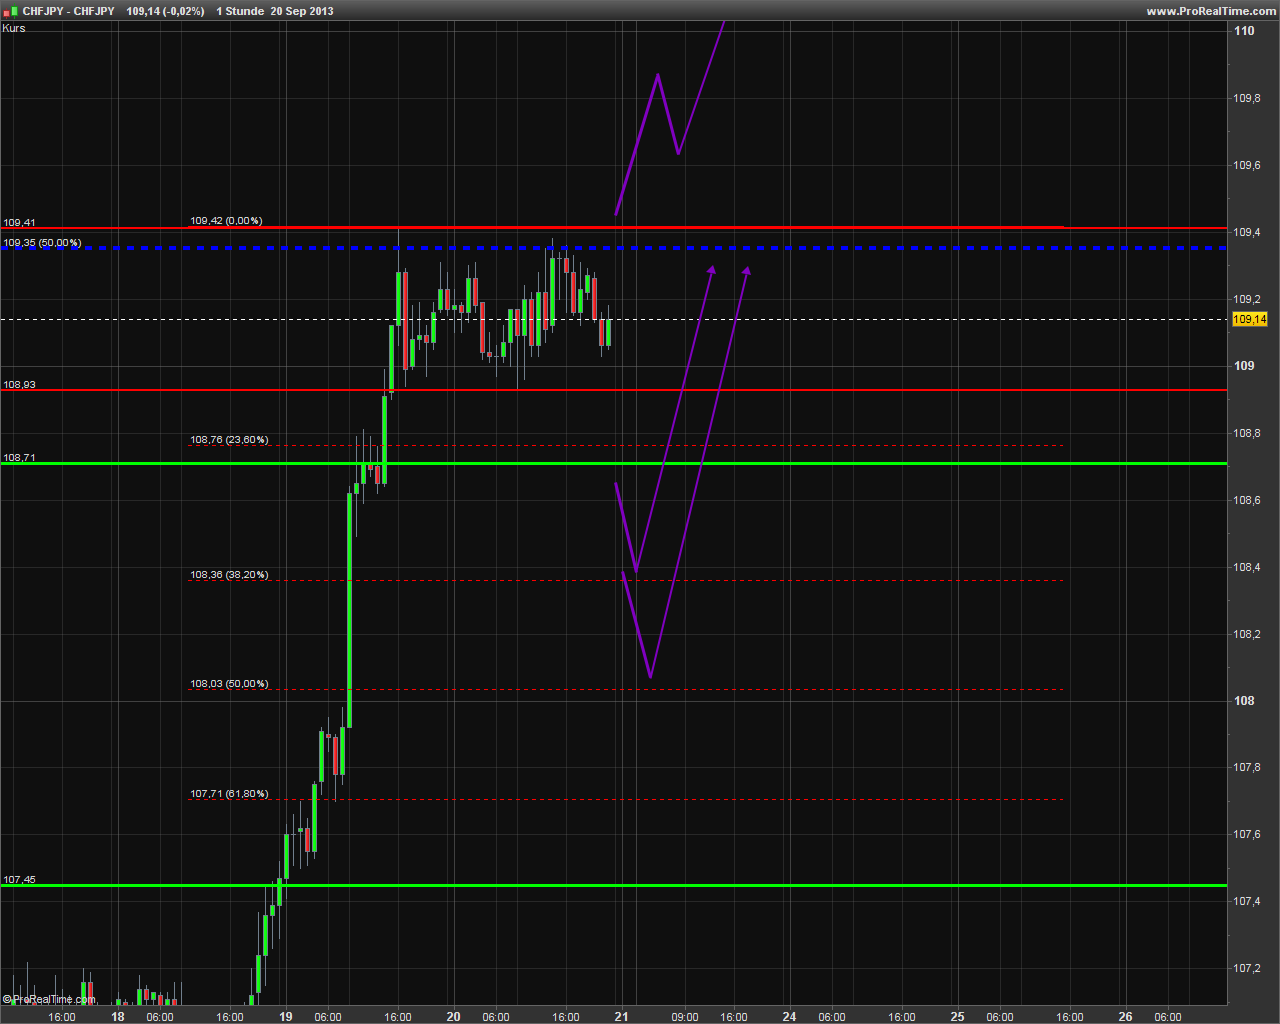This screenshot has width=1280, height=1024.
Task: Click day 24 on the time axis
Action: (790, 1017)
